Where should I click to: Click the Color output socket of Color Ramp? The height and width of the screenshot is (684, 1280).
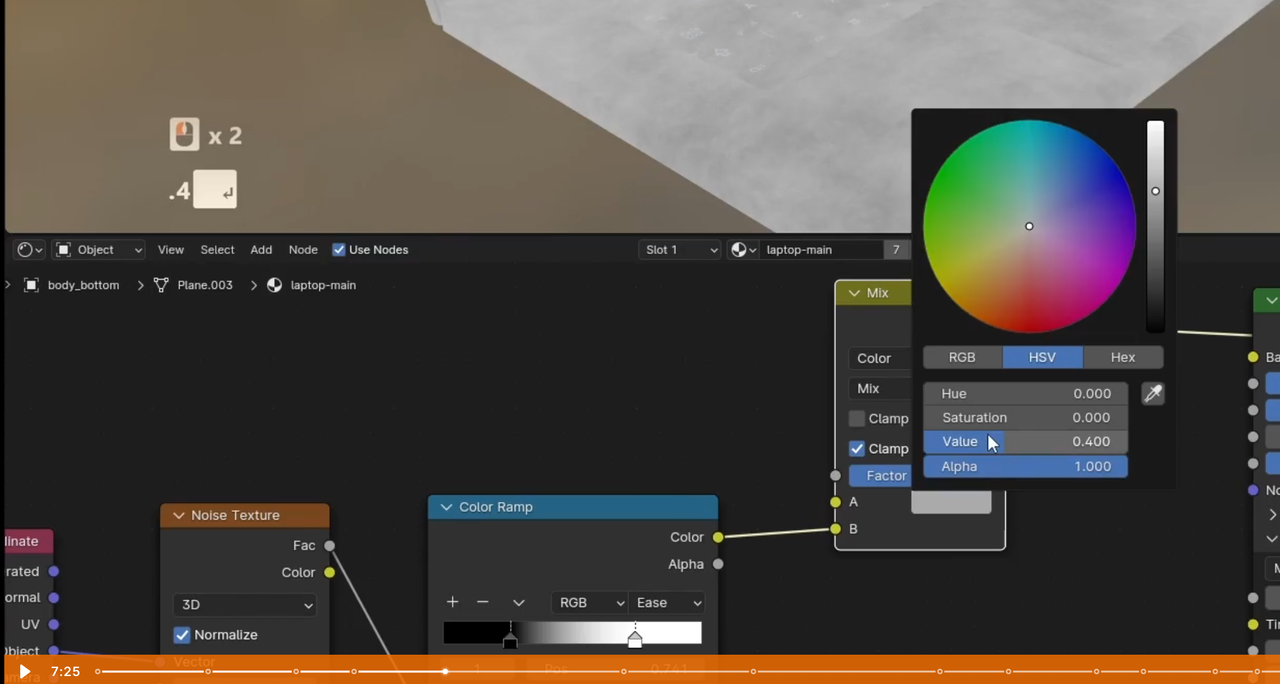[718, 538]
